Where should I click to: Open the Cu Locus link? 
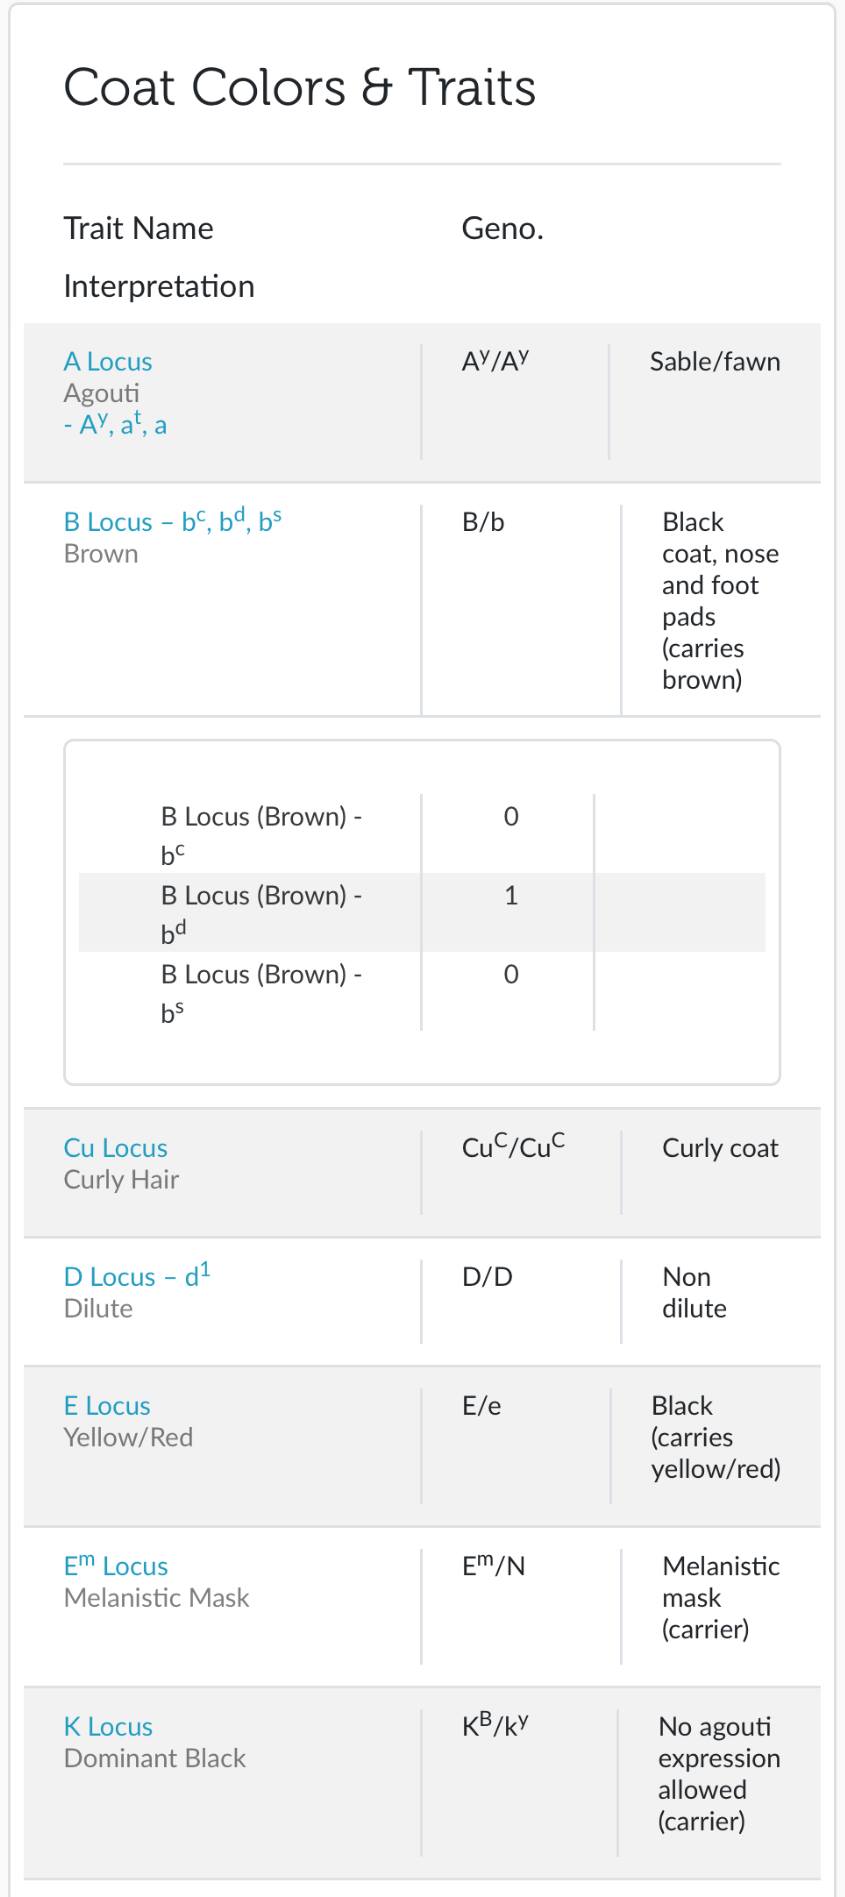coord(115,1148)
